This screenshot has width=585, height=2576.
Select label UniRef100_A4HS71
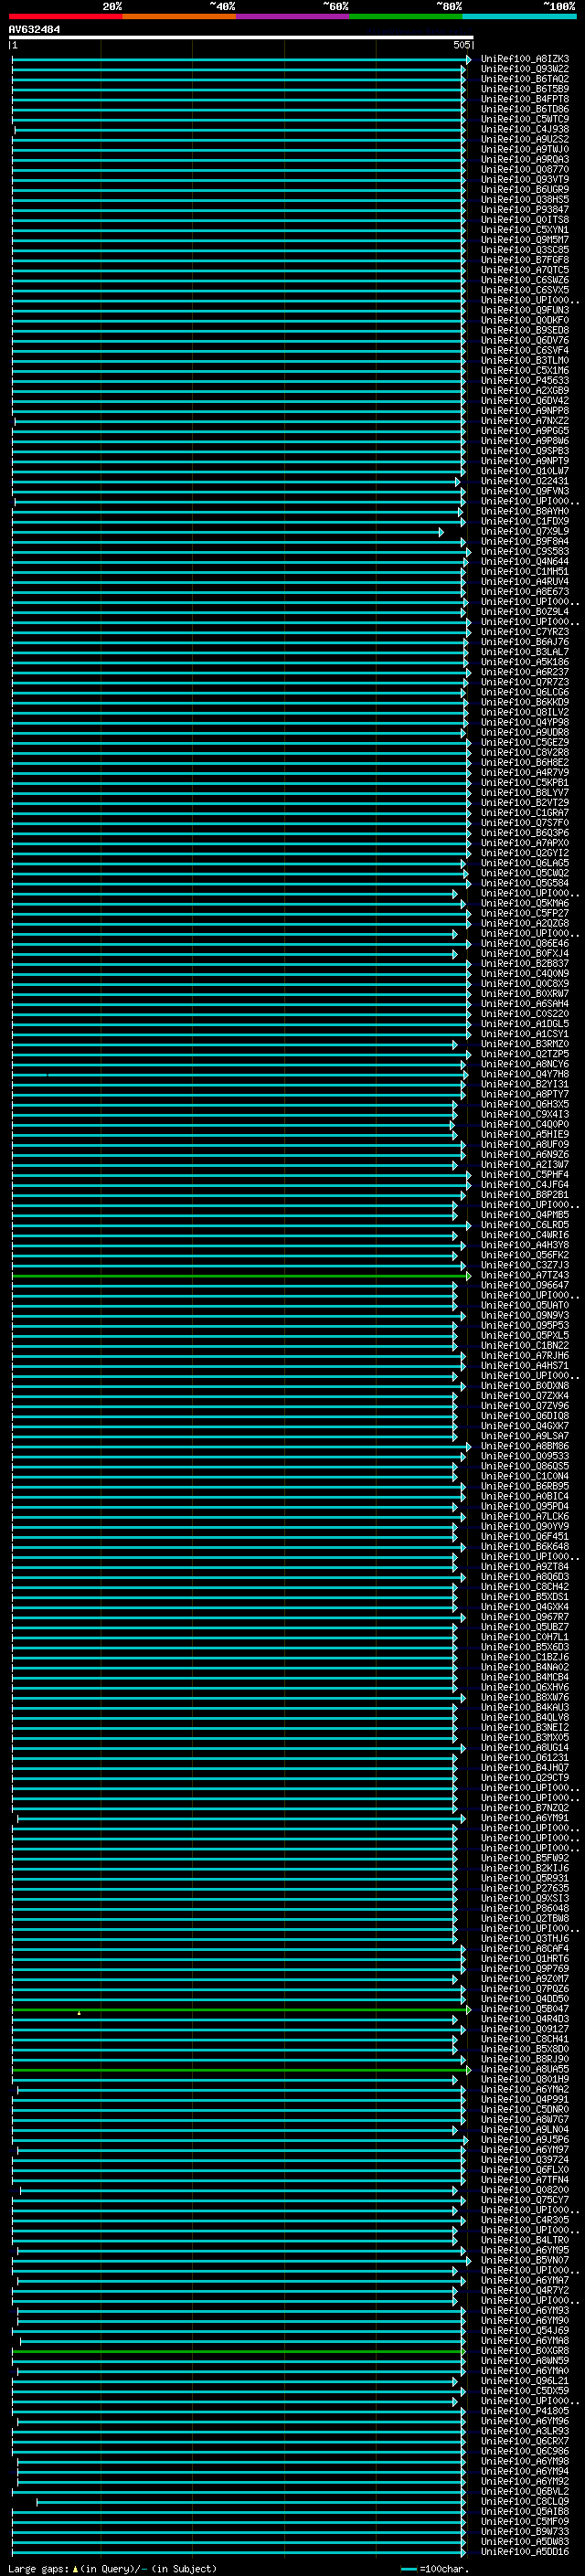coord(525,1365)
